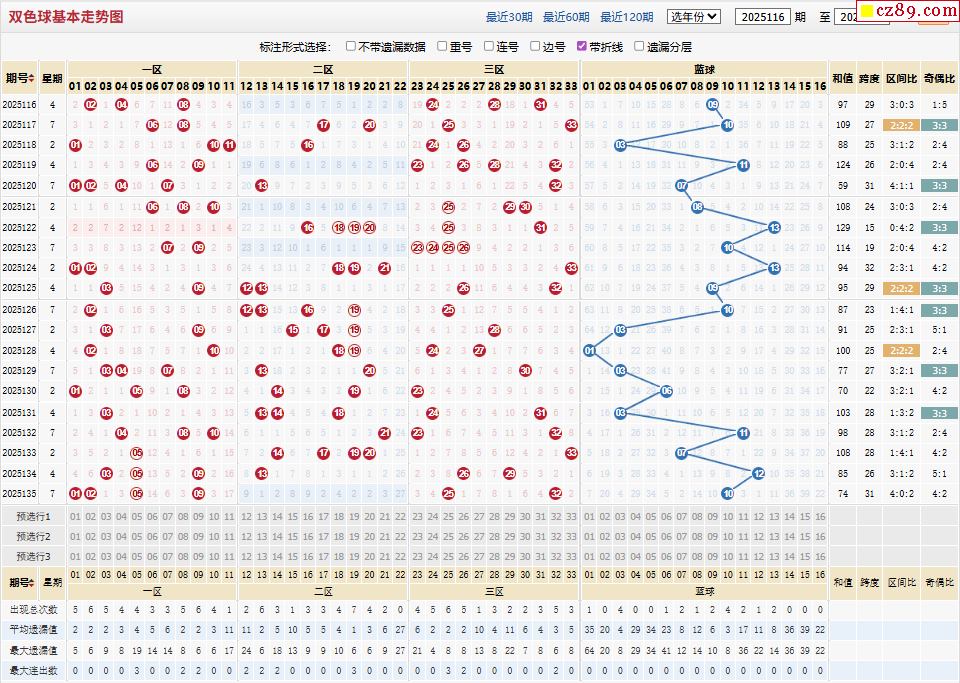Pick blue number 08 in 预选行2
Viewport: 960px width, 683px height.
pos(697,537)
